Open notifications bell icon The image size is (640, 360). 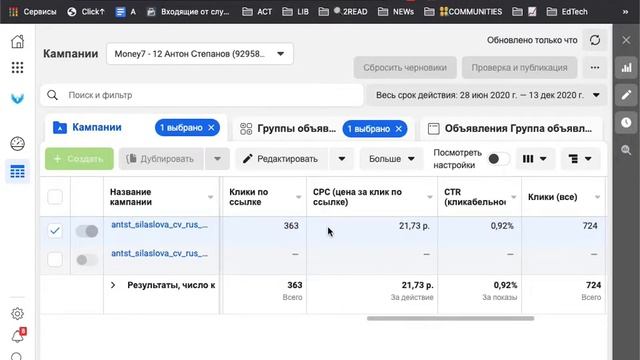(18, 336)
